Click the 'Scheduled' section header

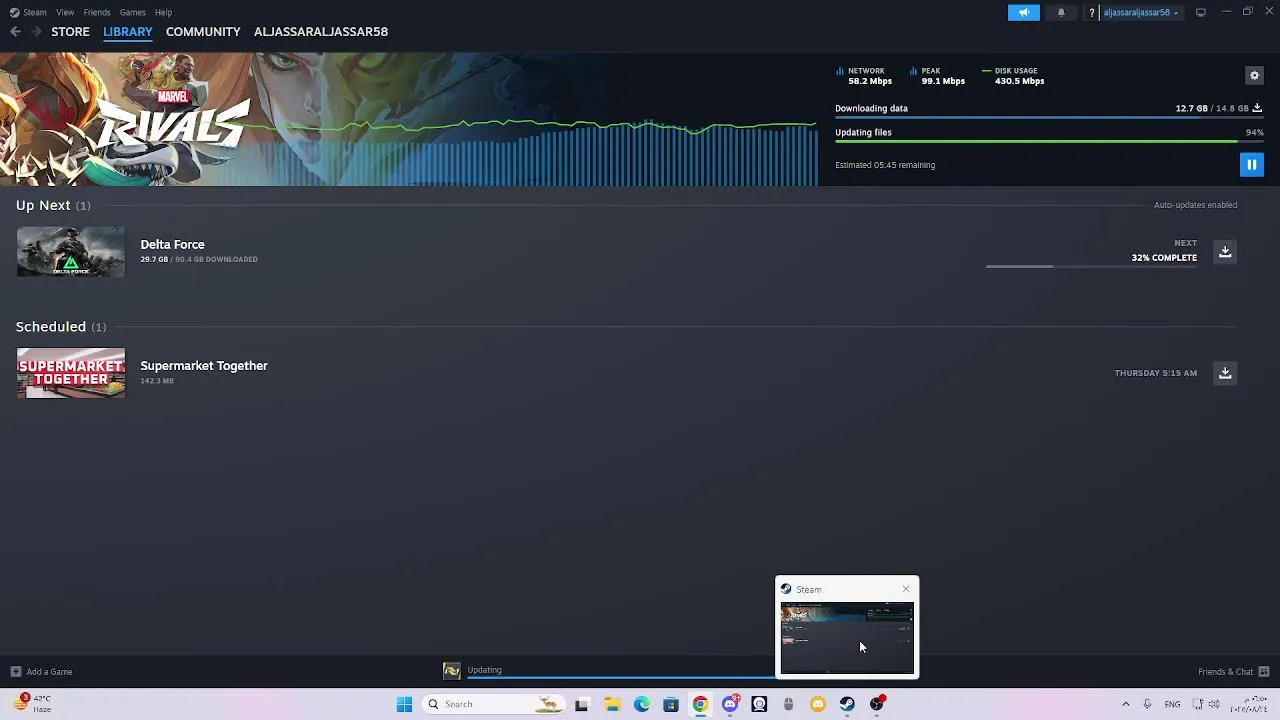pyautogui.click(x=61, y=327)
